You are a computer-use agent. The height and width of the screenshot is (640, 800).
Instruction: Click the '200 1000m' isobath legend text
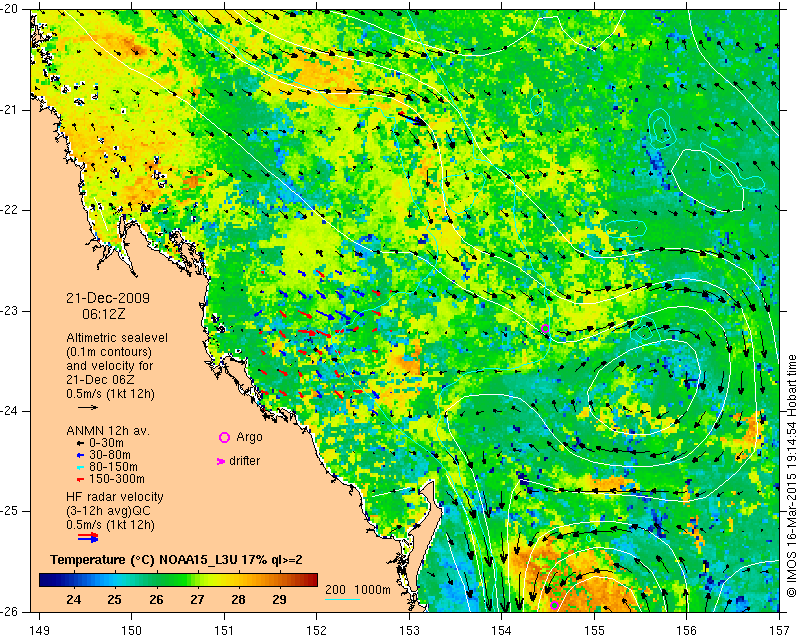358,590
